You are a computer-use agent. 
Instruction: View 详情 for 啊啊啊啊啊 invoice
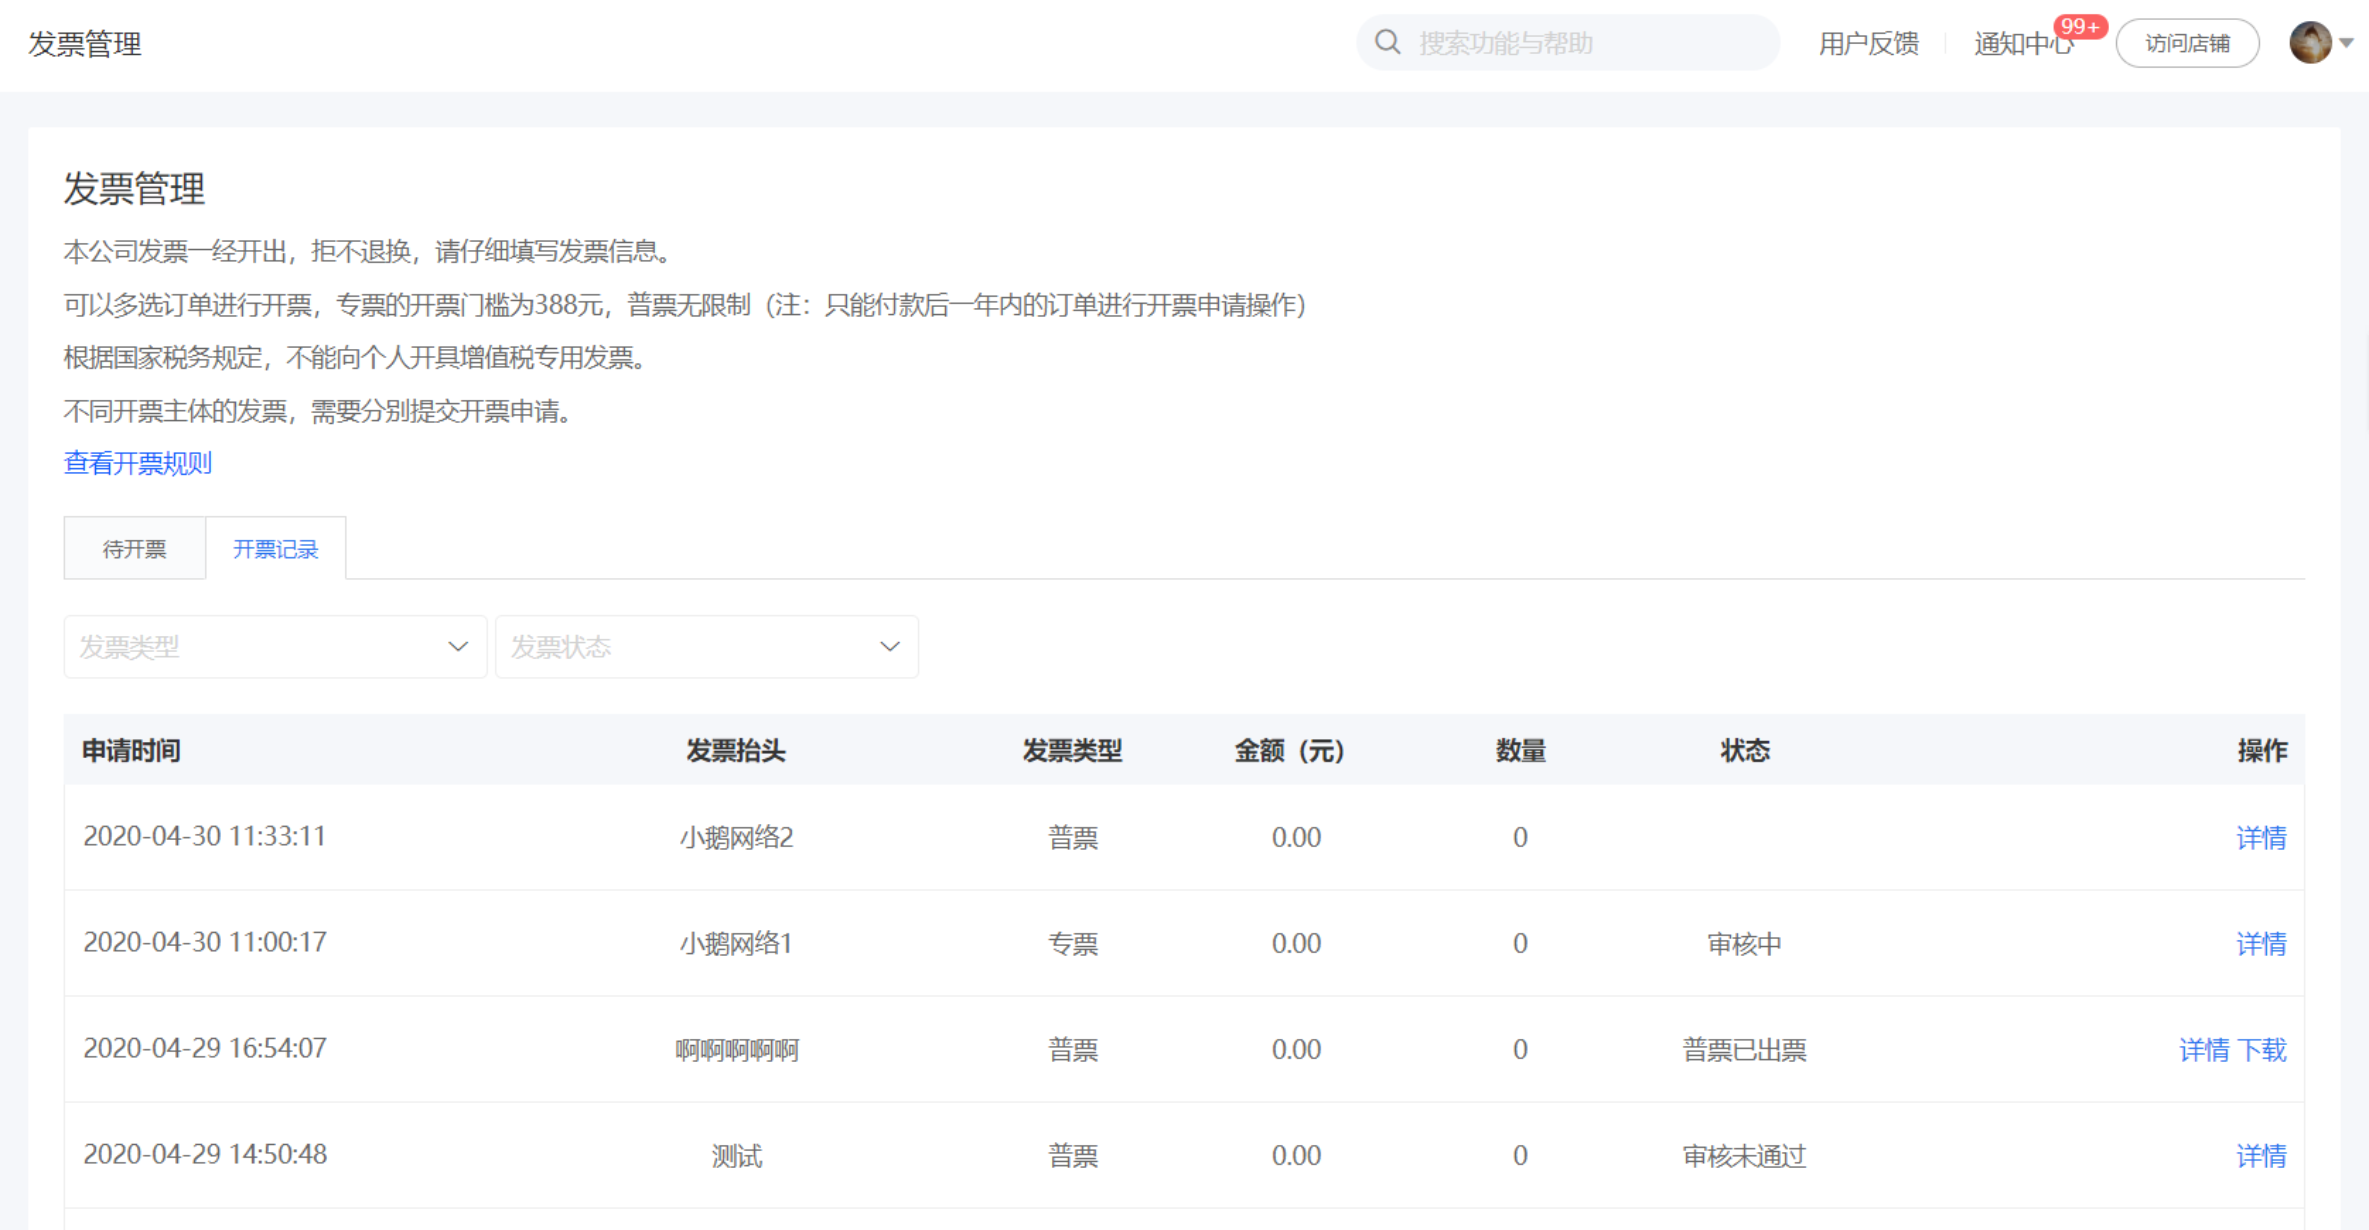tap(2204, 1050)
